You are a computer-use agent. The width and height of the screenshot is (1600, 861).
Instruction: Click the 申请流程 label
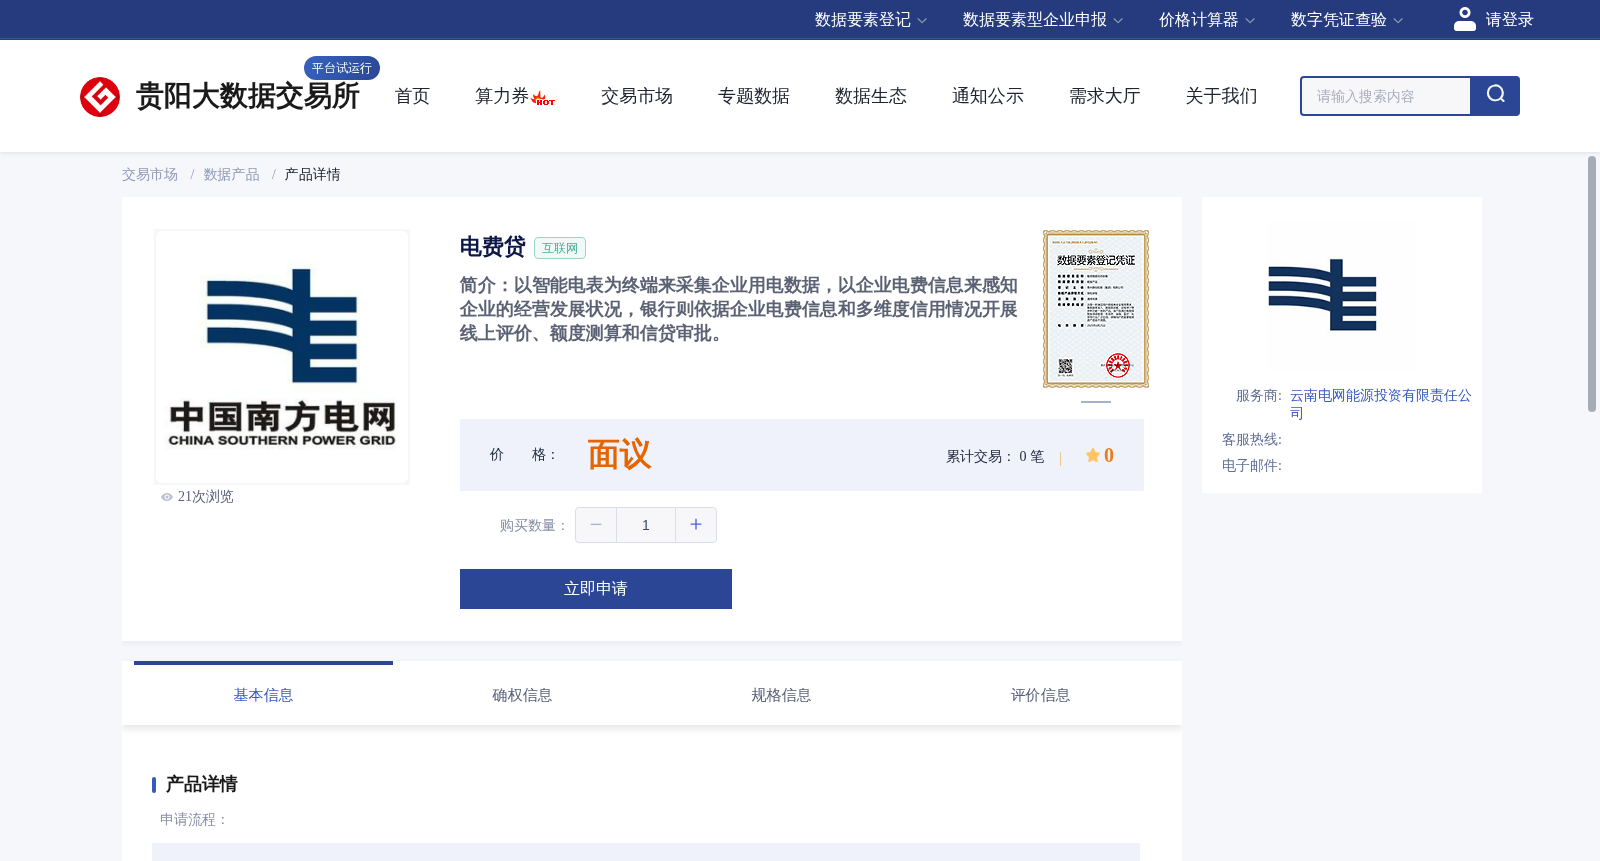[x=193, y=820]
